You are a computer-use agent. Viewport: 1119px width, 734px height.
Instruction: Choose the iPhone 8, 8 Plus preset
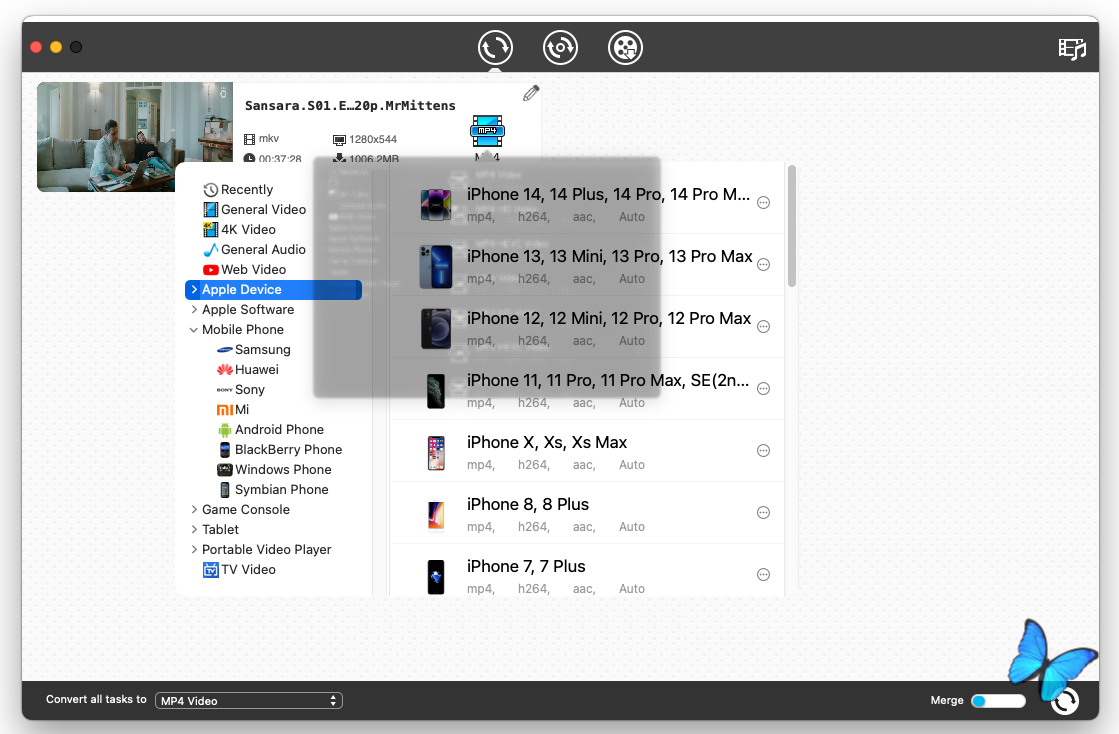click(x=587, y=514)
